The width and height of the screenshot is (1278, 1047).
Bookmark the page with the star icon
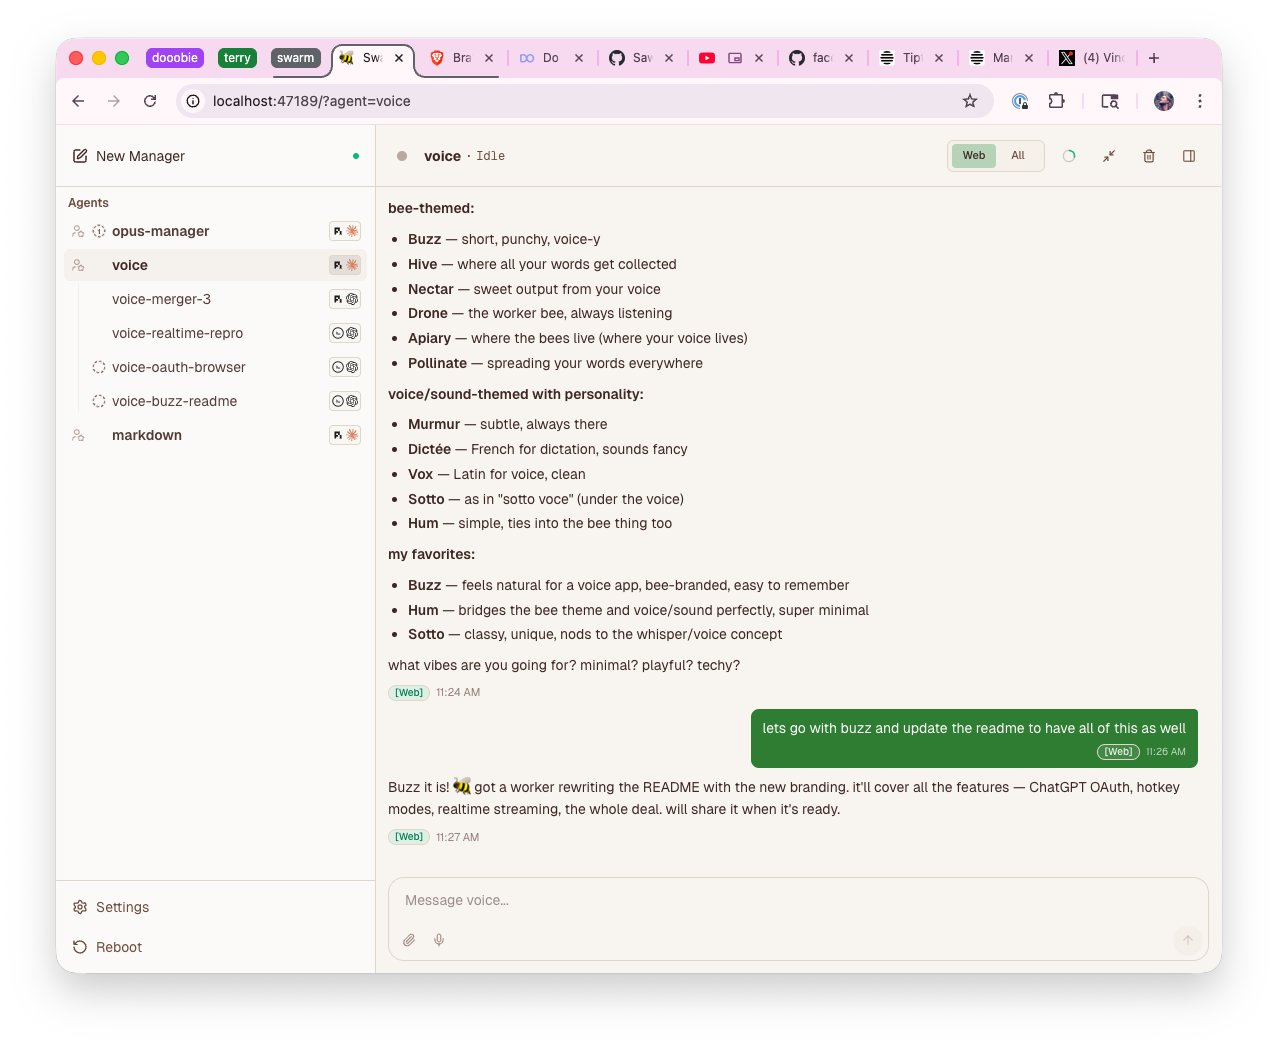969,101
